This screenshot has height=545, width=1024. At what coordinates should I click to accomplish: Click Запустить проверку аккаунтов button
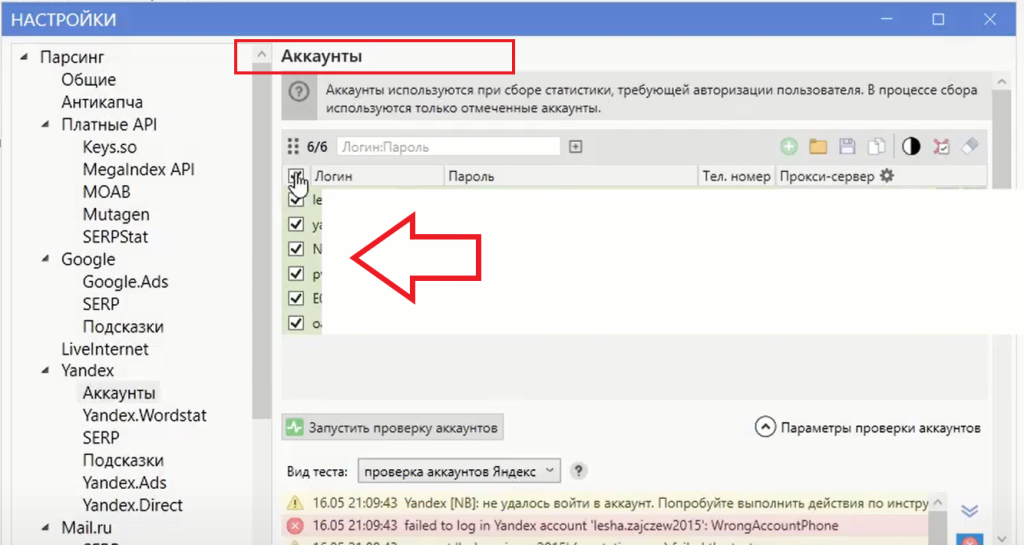392,428
